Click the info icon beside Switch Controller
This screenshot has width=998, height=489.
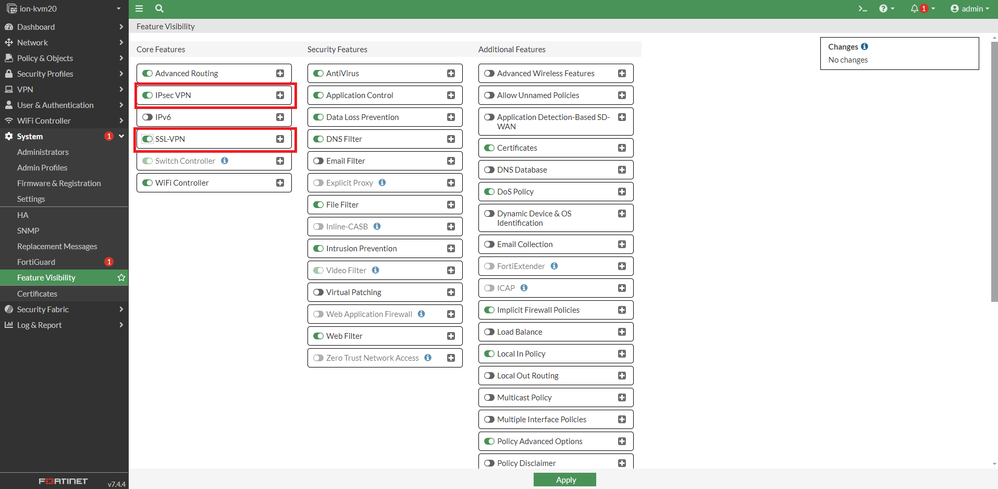coord(225,160)
